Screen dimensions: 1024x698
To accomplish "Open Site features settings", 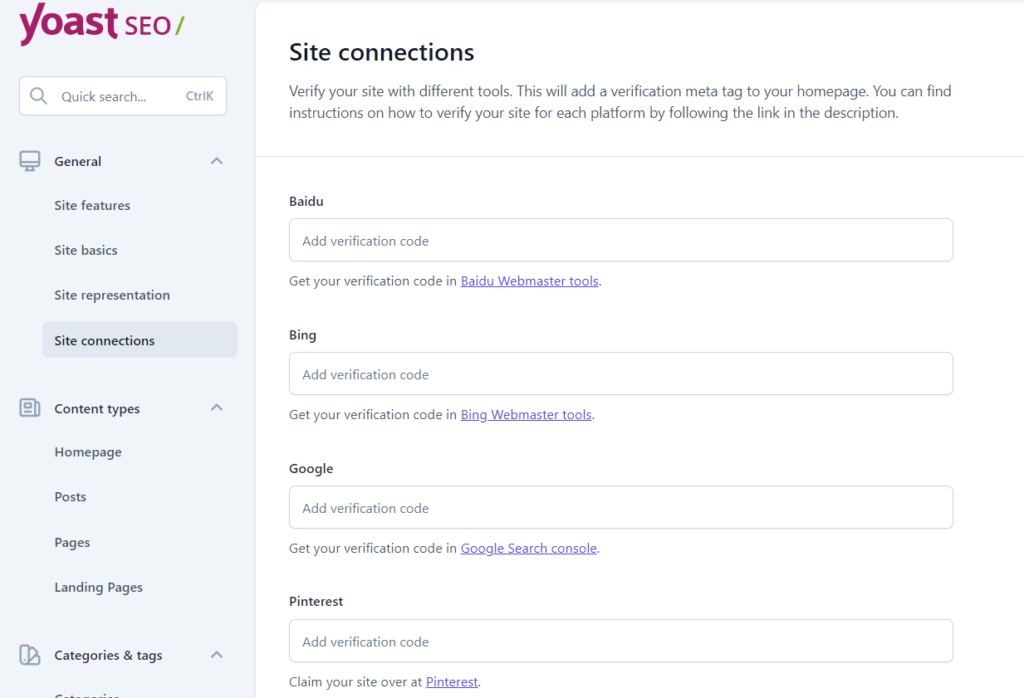I will (92, 205).
